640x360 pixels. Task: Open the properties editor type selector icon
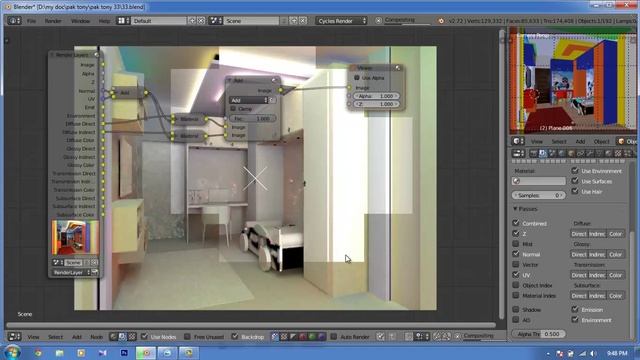[x=518, y=153]
